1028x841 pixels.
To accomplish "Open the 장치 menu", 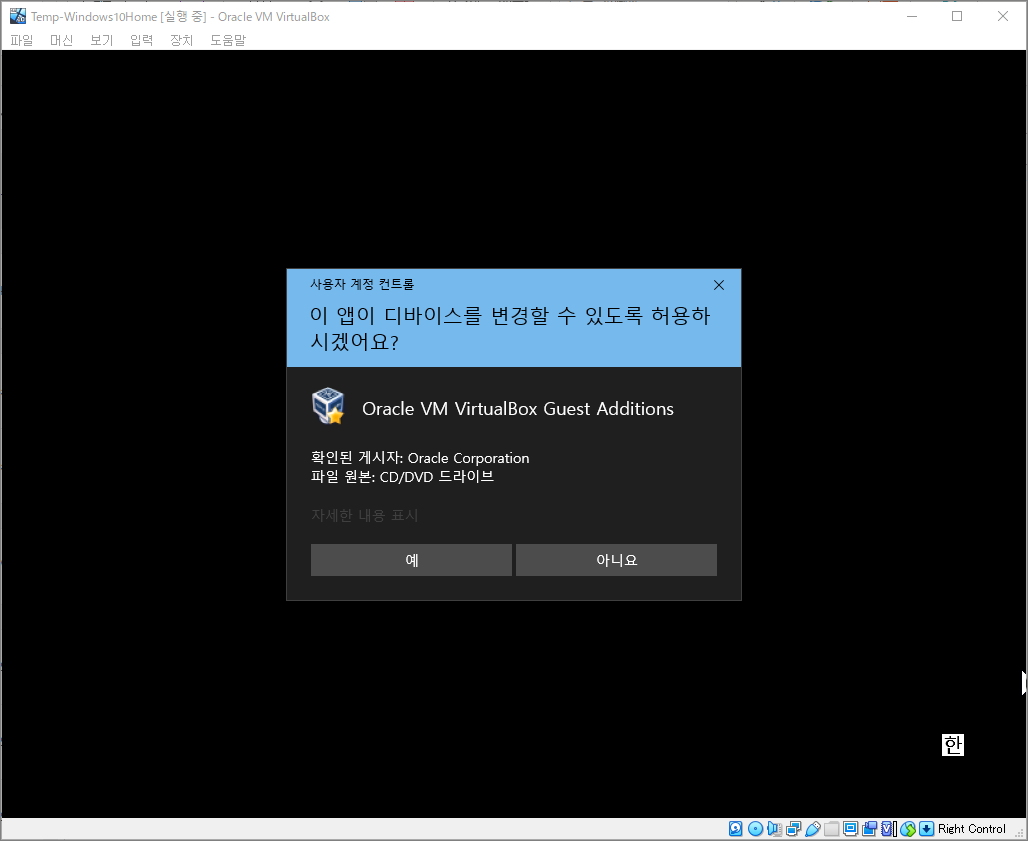I will click(182, 40).
